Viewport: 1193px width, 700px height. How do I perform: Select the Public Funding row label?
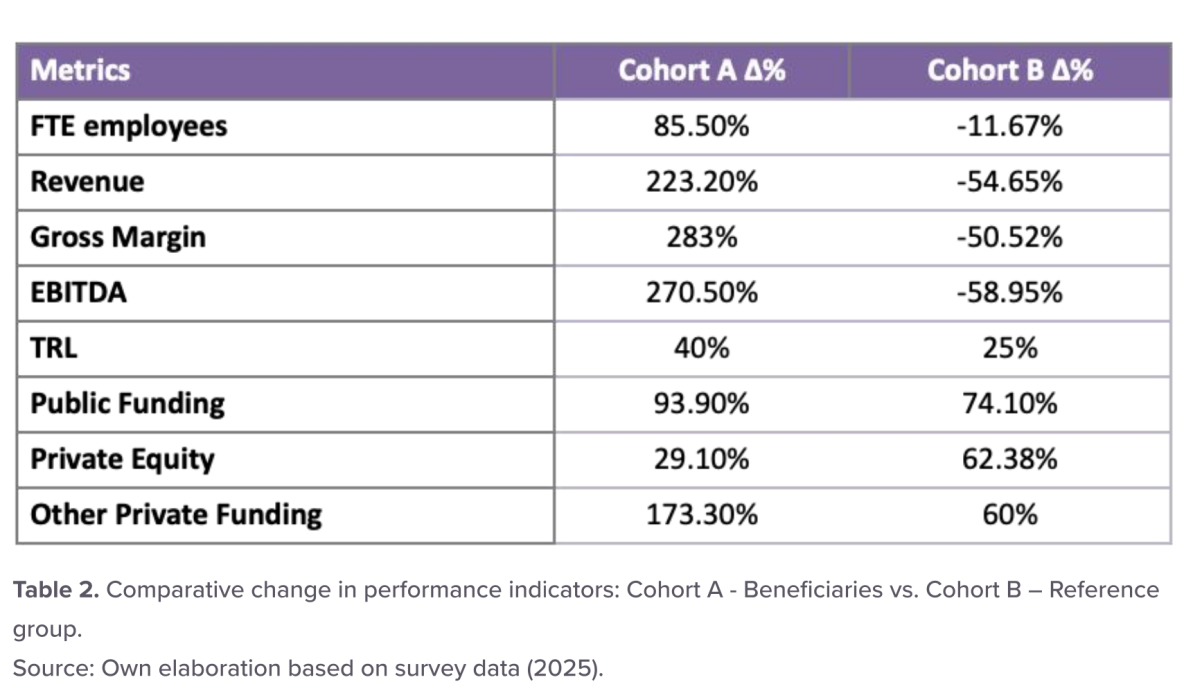click(x=127, y=404)
